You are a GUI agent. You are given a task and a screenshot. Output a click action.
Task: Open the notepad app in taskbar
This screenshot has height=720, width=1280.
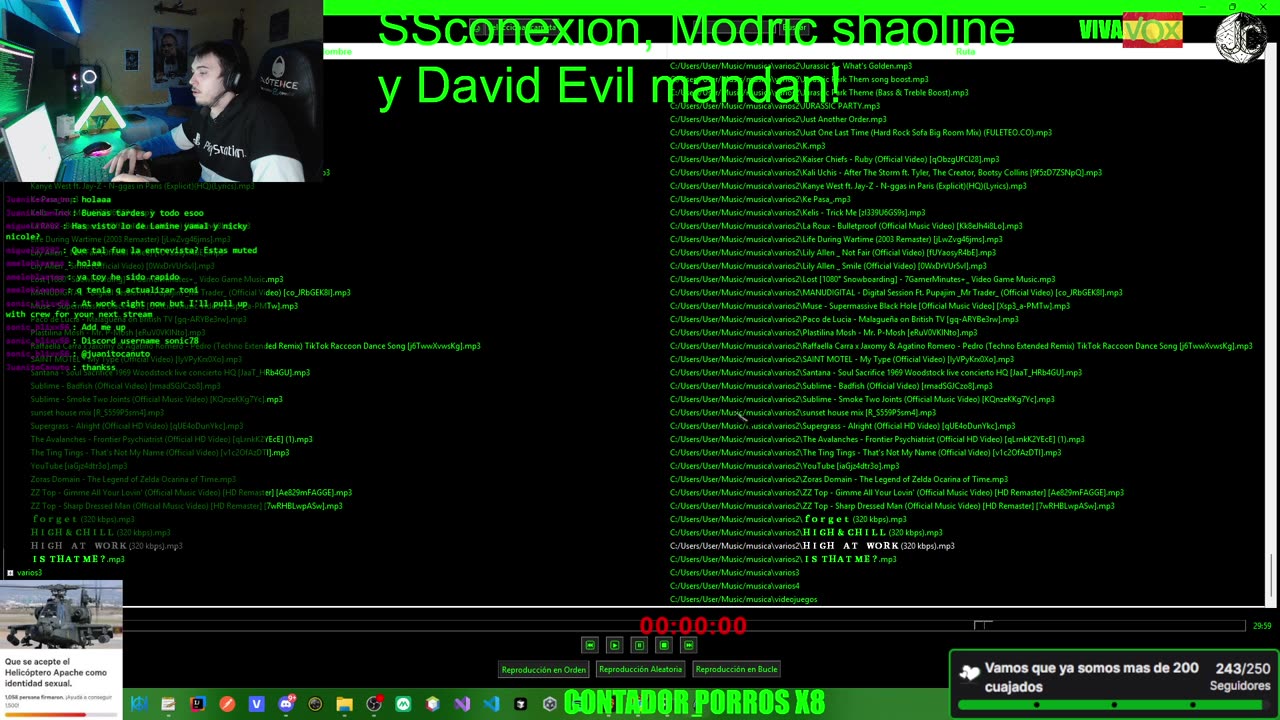[x=168, y=704]
